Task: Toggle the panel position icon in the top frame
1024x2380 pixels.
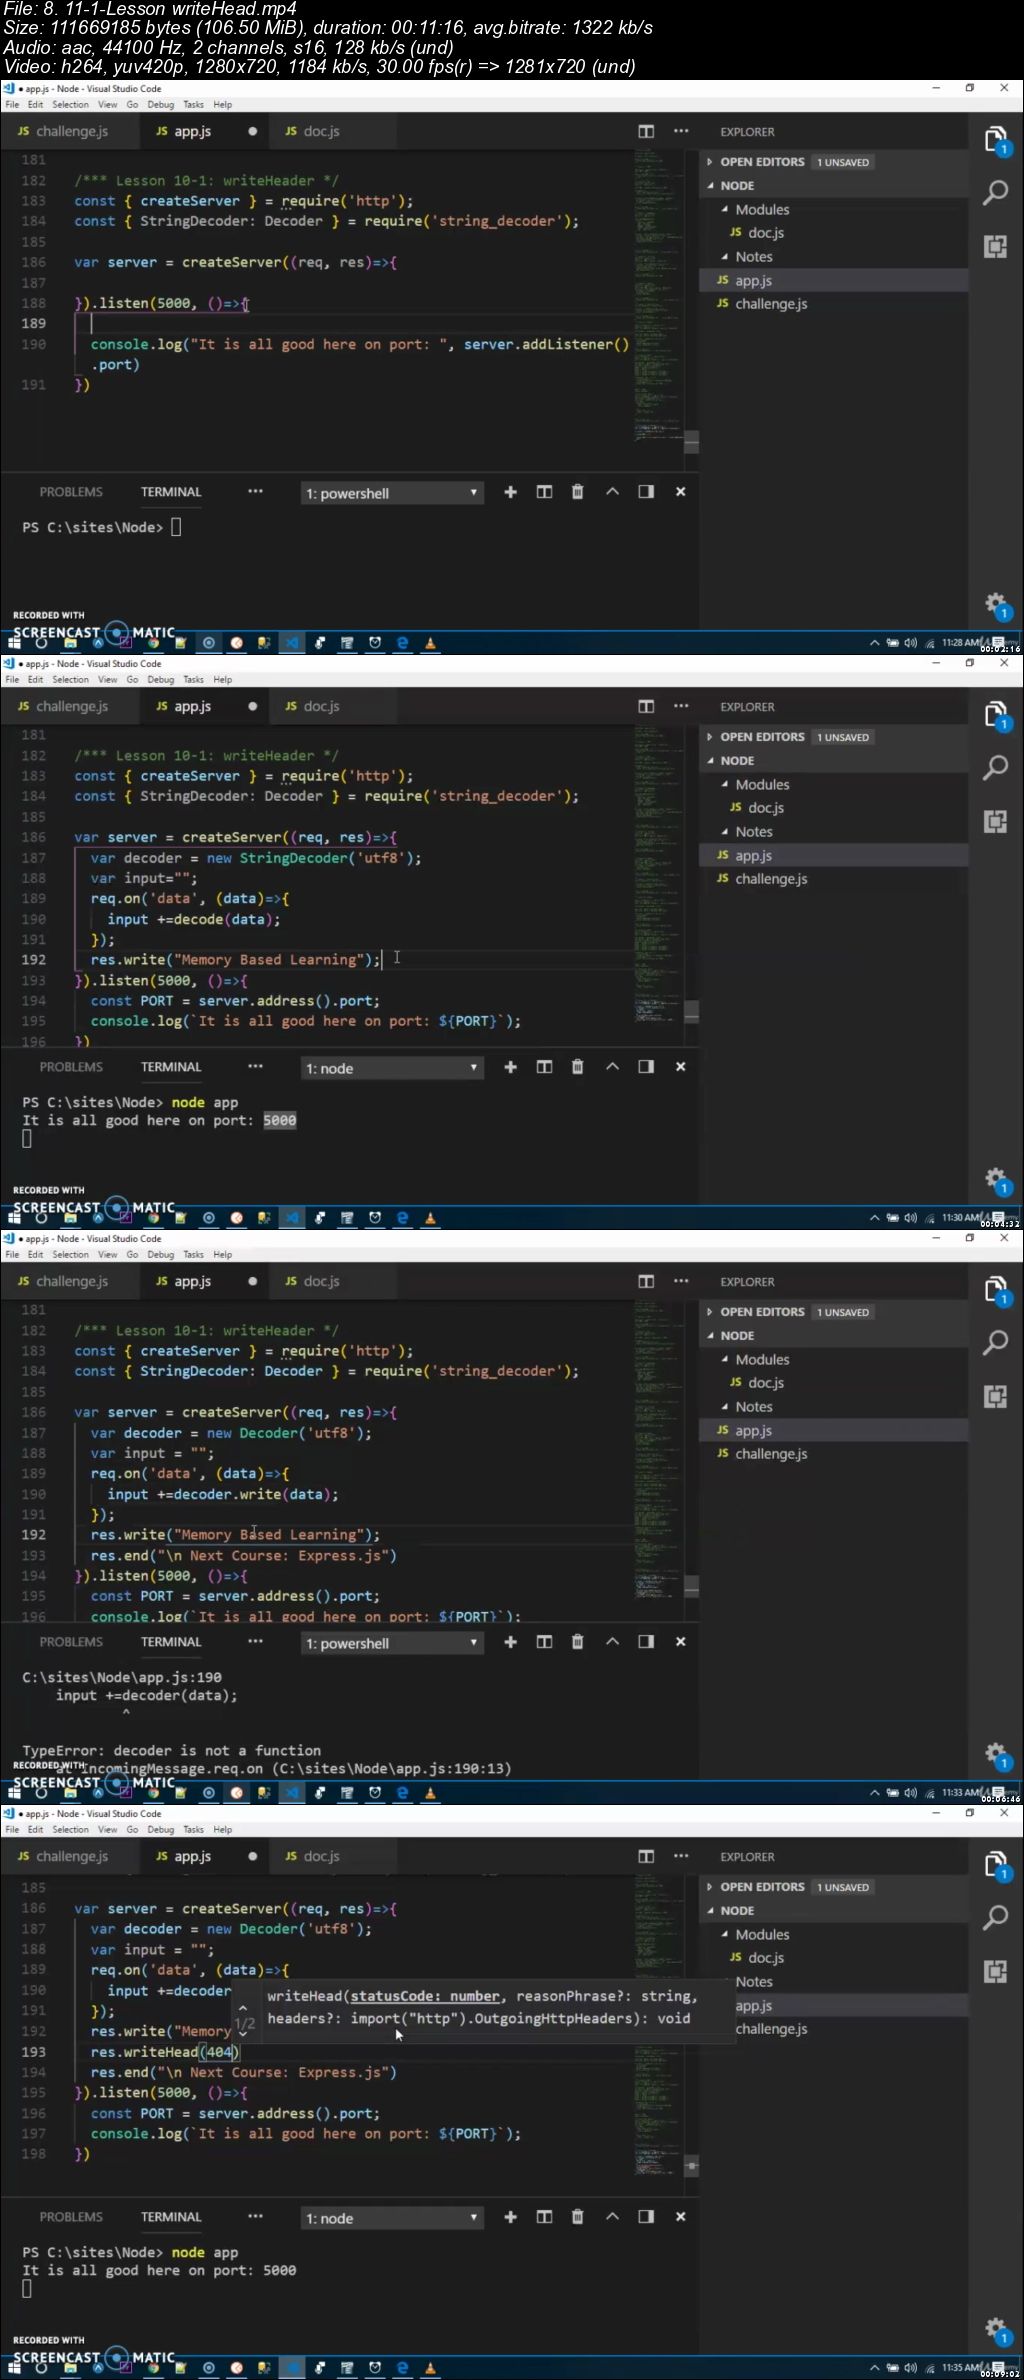Action: click(646, 492)
